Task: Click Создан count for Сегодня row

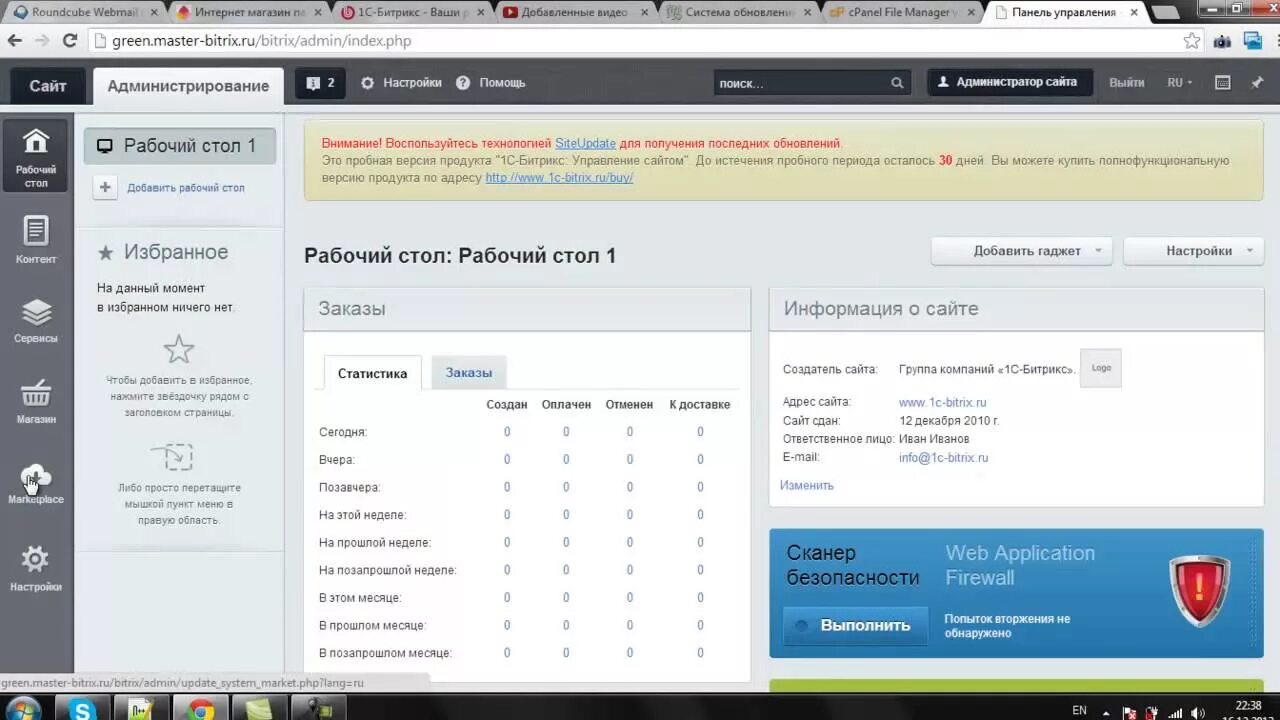Action: pos(507,432)
